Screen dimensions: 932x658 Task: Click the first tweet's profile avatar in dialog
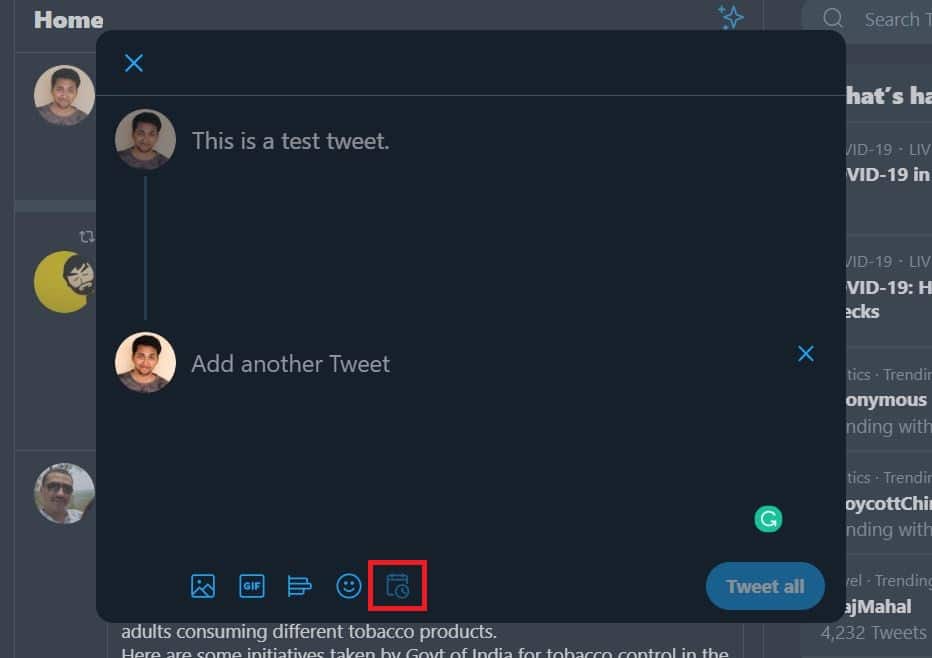(145, 139)
